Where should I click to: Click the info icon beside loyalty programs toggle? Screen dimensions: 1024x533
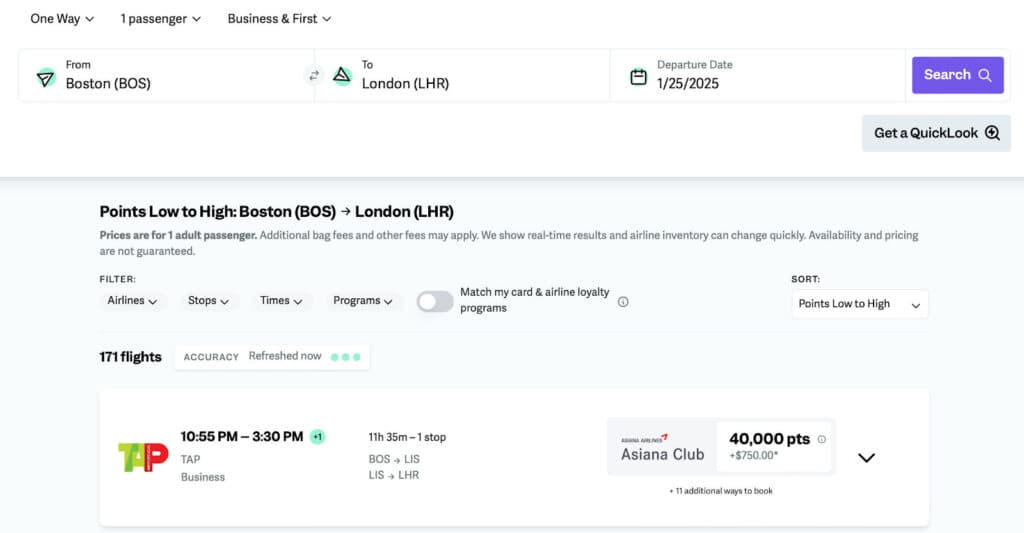[623, 302]
